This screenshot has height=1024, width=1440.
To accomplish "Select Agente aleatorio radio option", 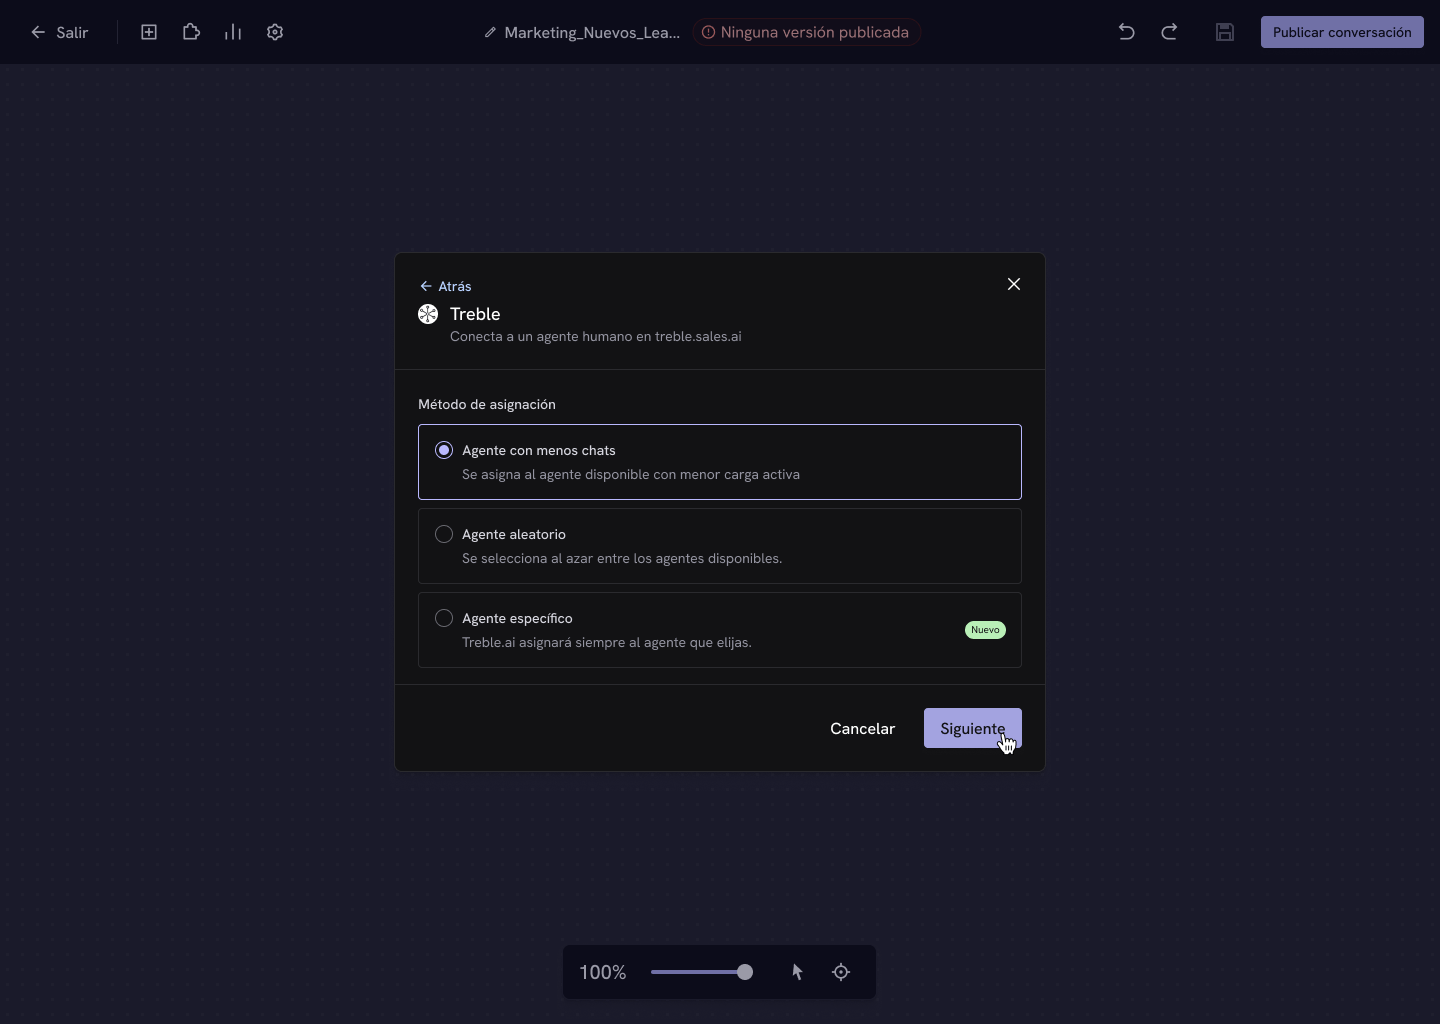I will pyautogui.click(x=444, y=534).
